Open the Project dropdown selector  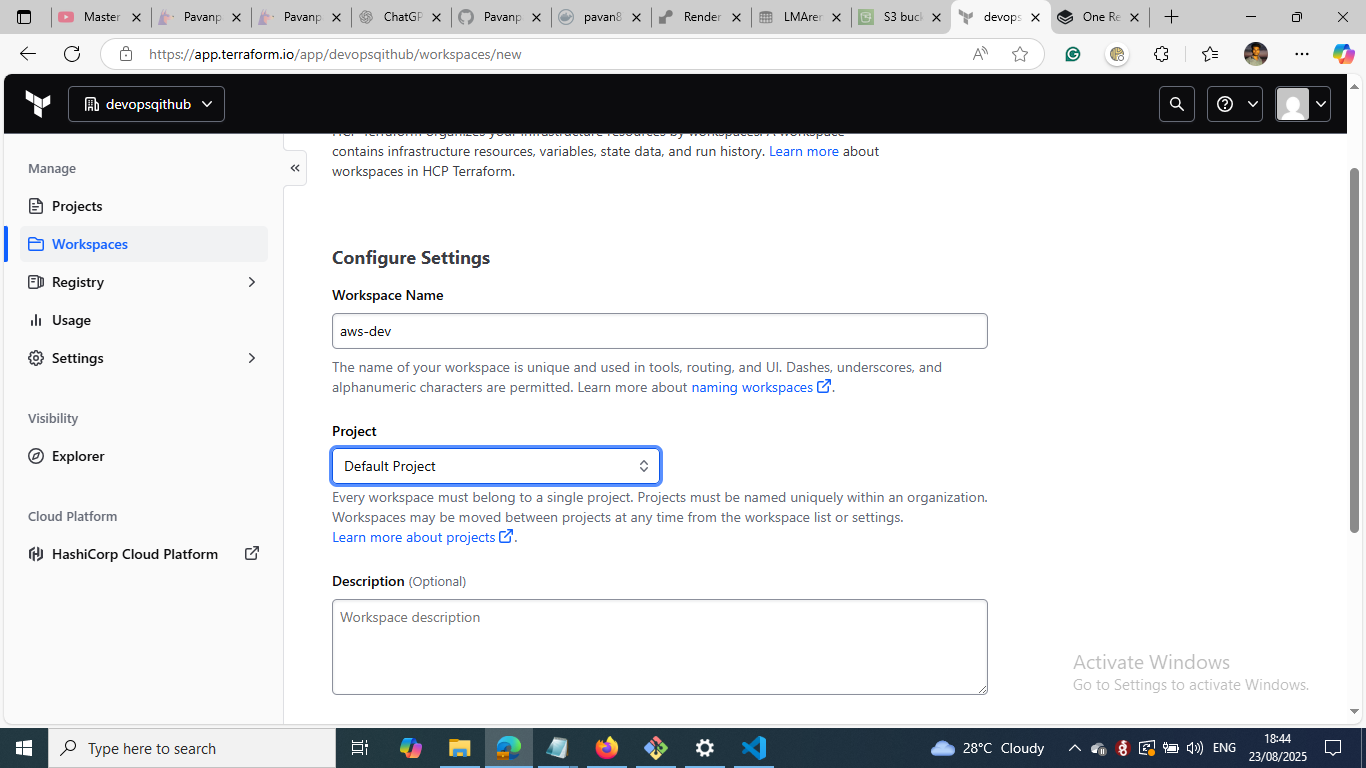pyautogui.click(x=496, y=466)
